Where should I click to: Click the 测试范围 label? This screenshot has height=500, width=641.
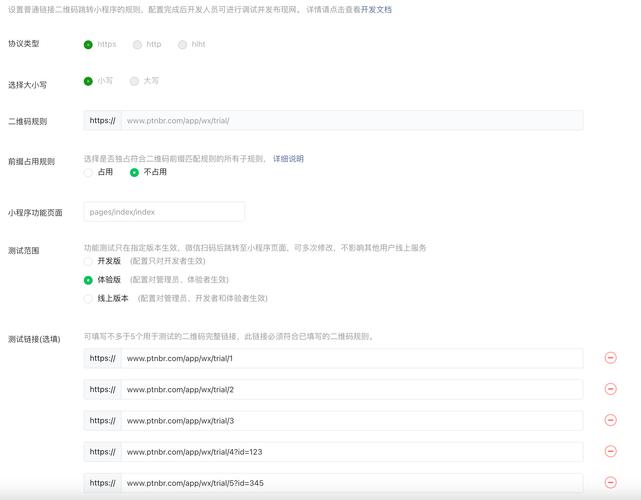pos(24,250)
